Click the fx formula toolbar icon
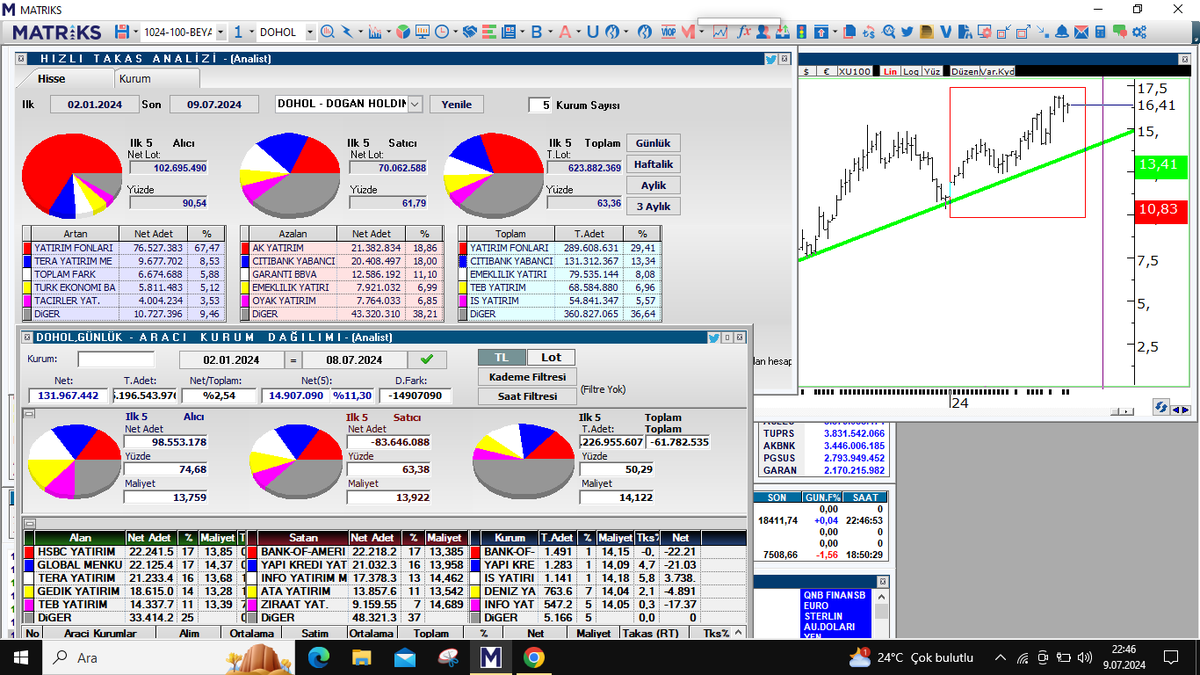 pos(744,32)
